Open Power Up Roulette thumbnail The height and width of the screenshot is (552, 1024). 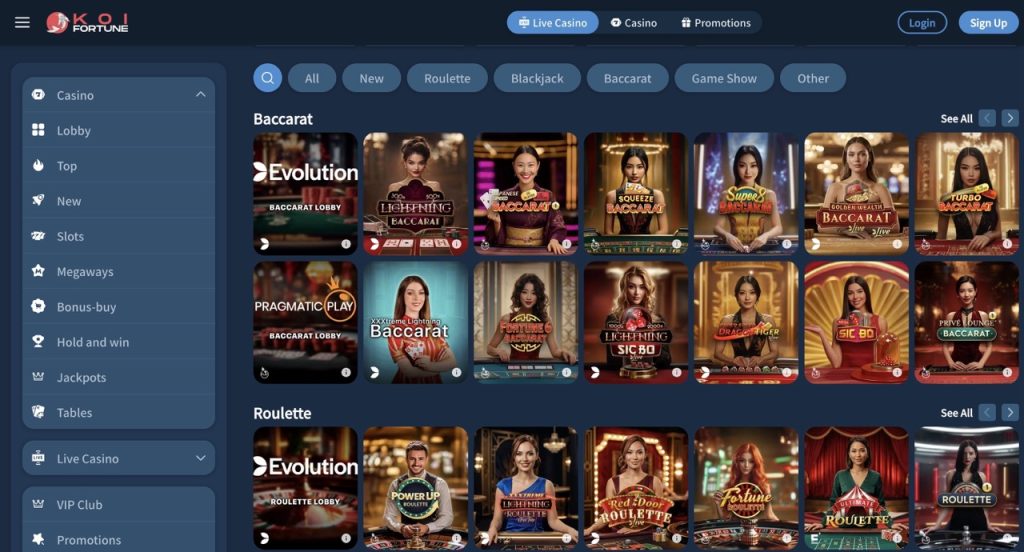[416, 488]
